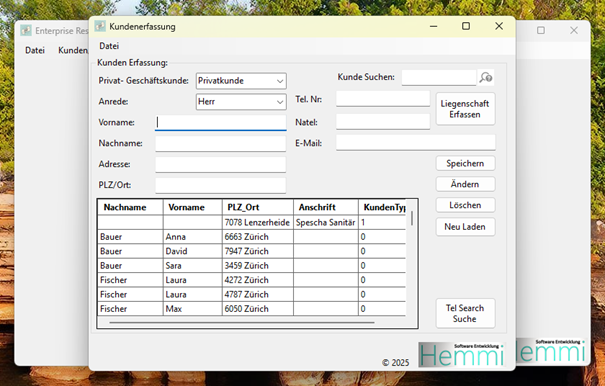The image size is (605, 386).
Task: Click the PLZ_Ort column header
Action: [258, 207]
